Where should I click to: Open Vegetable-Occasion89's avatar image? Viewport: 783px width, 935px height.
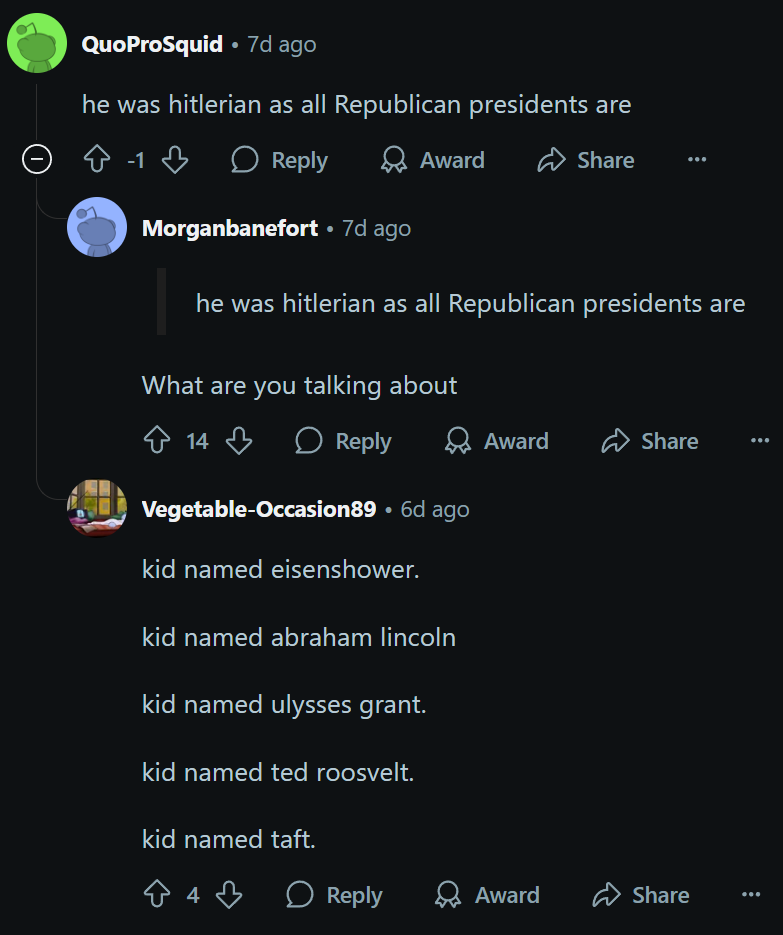(x=97, y=508)
